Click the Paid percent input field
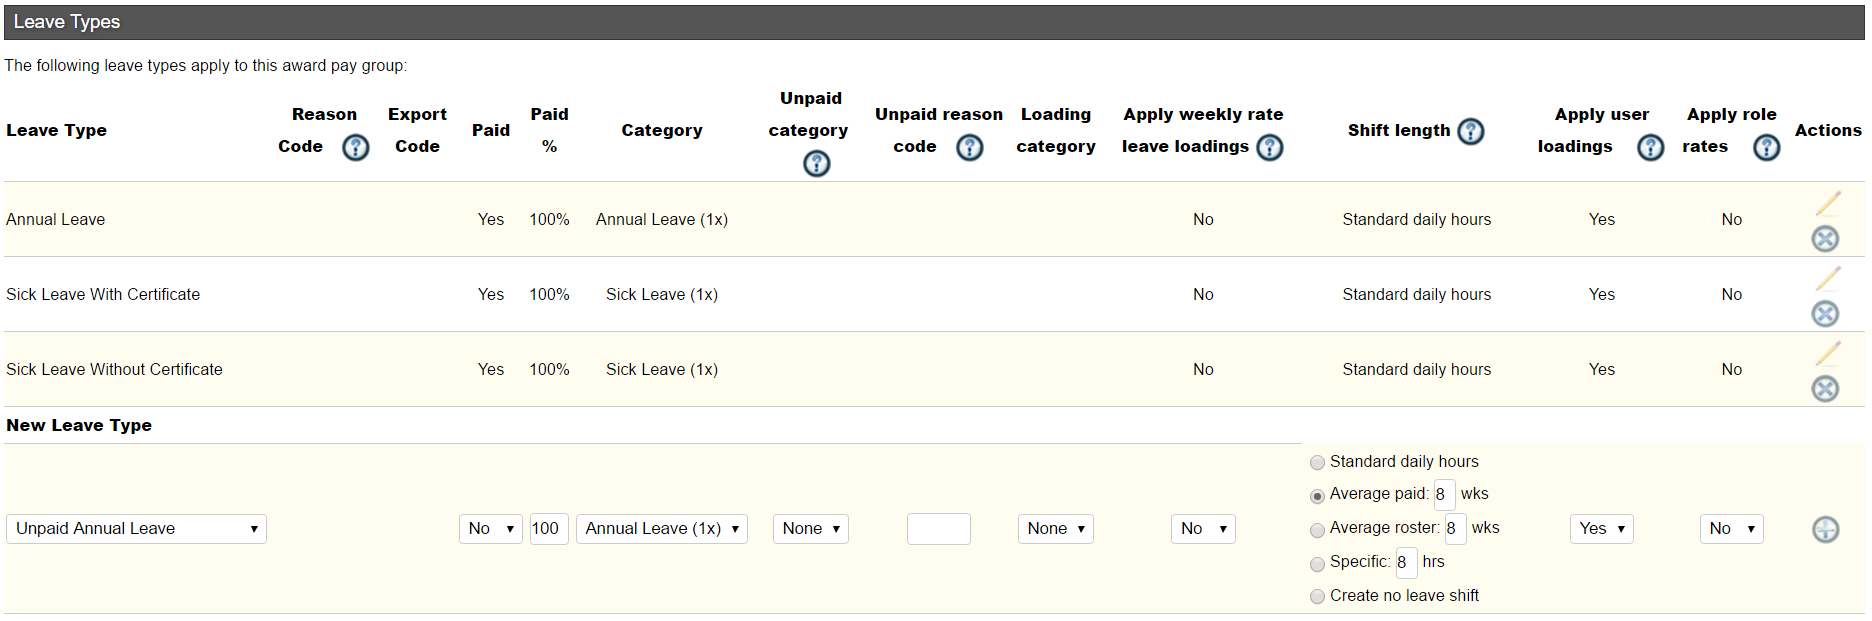The image size is (1872, 621). pos(548,529)
